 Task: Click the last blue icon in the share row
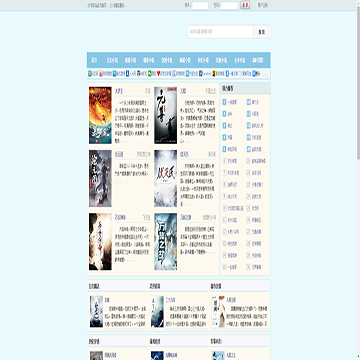(x=254, y=73)
